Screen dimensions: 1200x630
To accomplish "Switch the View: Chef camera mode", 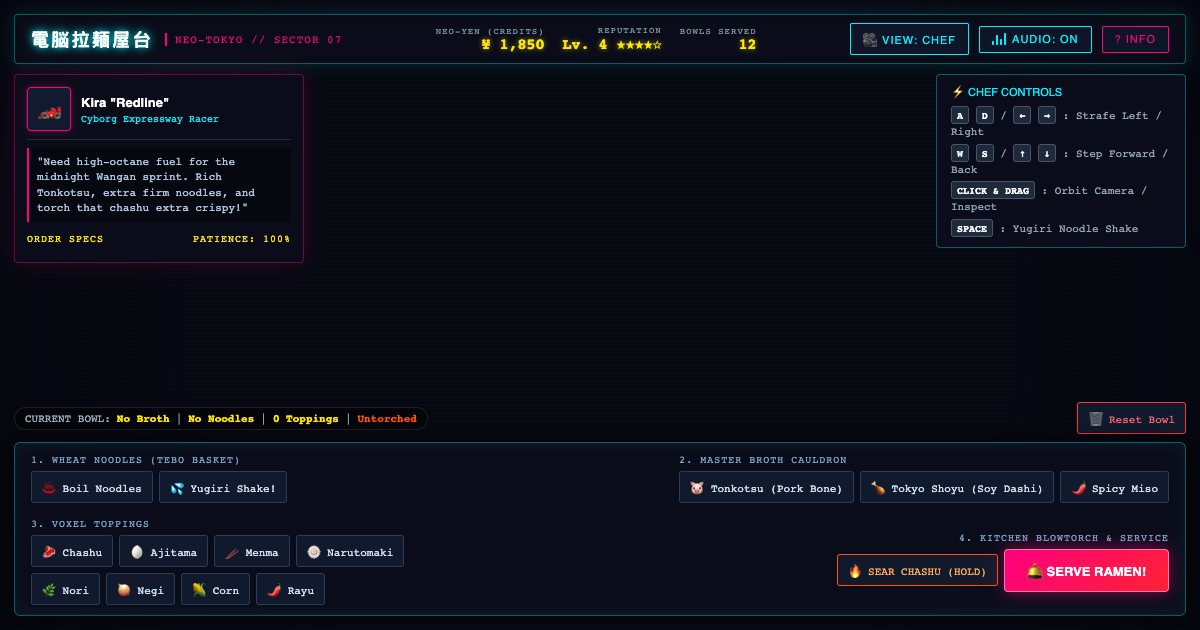I will [x=909, y=40].
